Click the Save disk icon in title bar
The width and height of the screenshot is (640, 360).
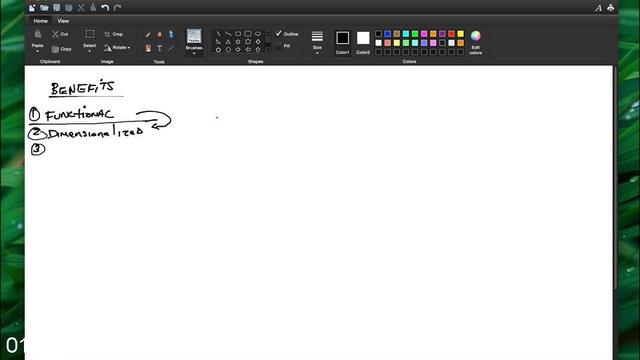tap(57, 8)
